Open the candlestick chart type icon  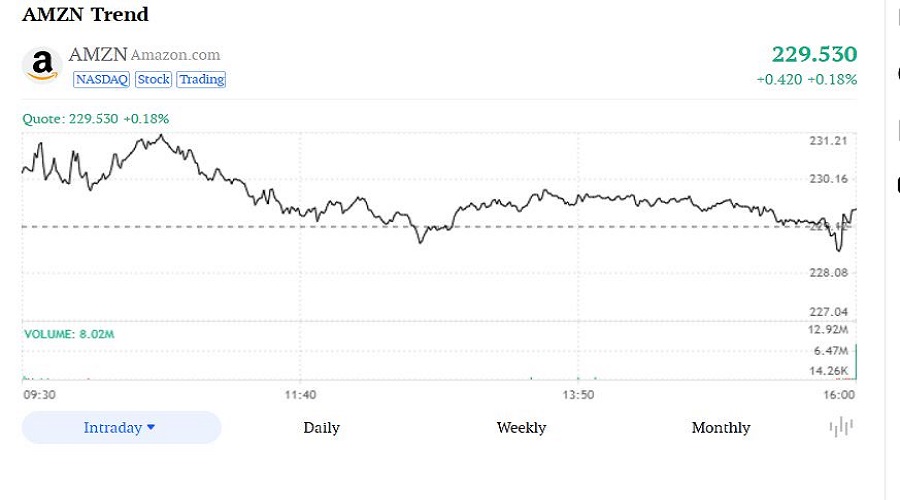click(x=841, y=427)
